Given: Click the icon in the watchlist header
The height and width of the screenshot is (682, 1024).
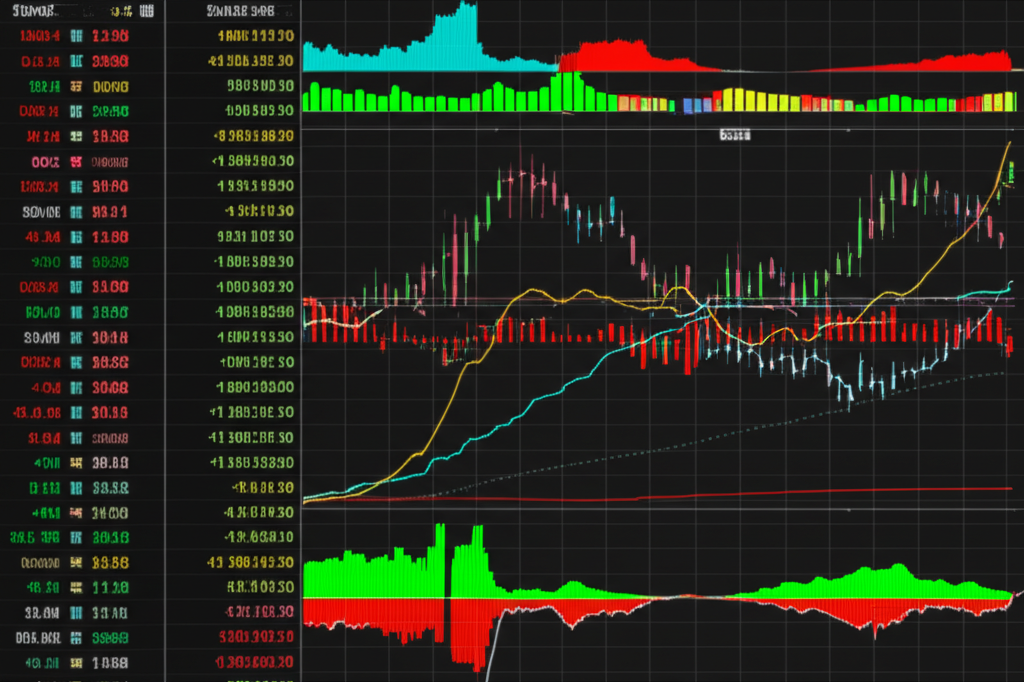Looking at the screenshot, I should (147, 12).
